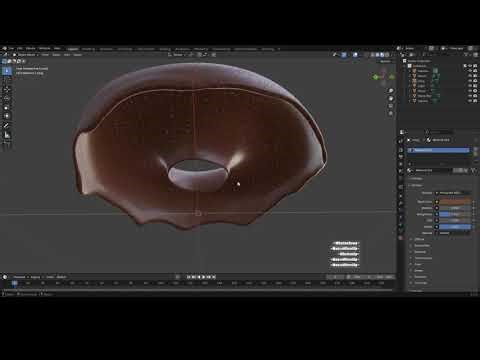The image size is (480, 360).
Task: Open the Material properties tab
Action: [x=401, y=238]
